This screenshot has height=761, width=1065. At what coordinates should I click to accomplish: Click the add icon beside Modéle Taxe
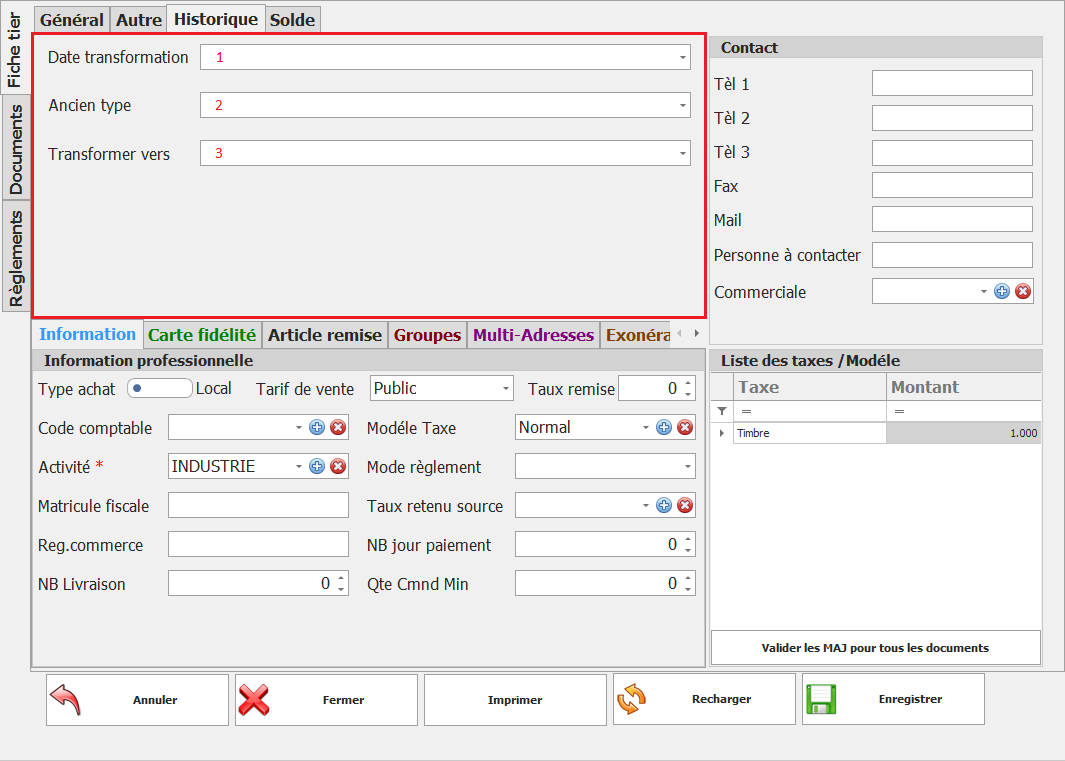click(x=664, y=427)
